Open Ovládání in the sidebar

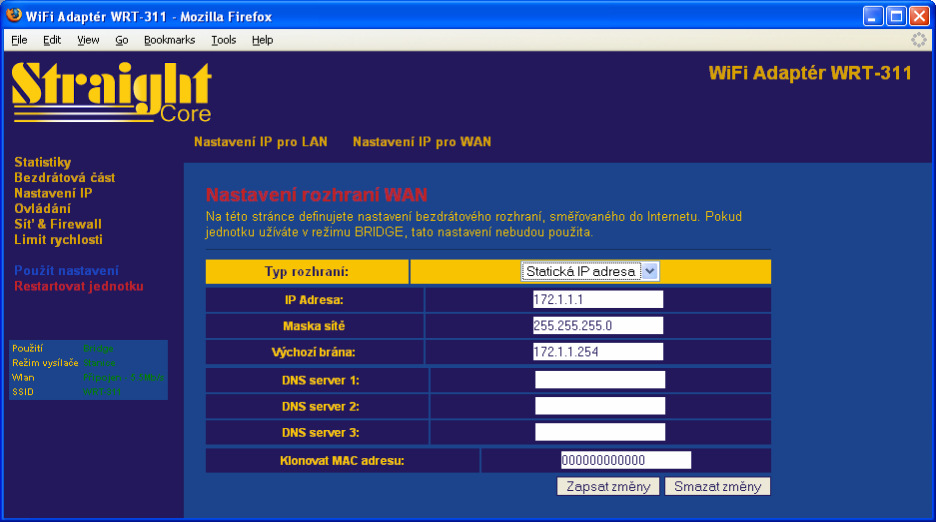click(x=42, y=209)
